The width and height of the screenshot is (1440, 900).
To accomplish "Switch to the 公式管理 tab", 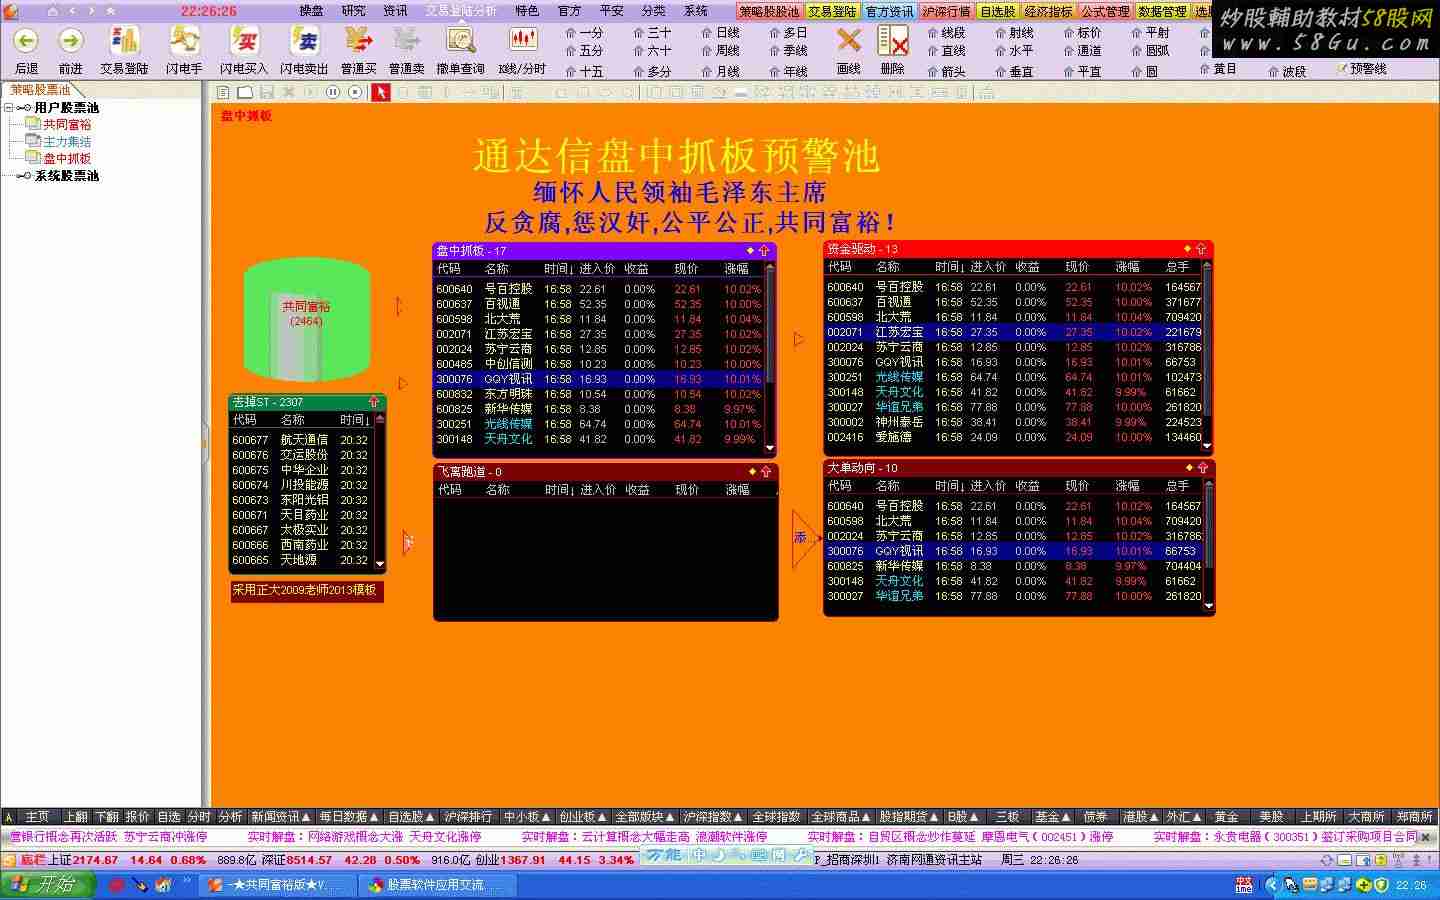I will tap(1106, 12).
